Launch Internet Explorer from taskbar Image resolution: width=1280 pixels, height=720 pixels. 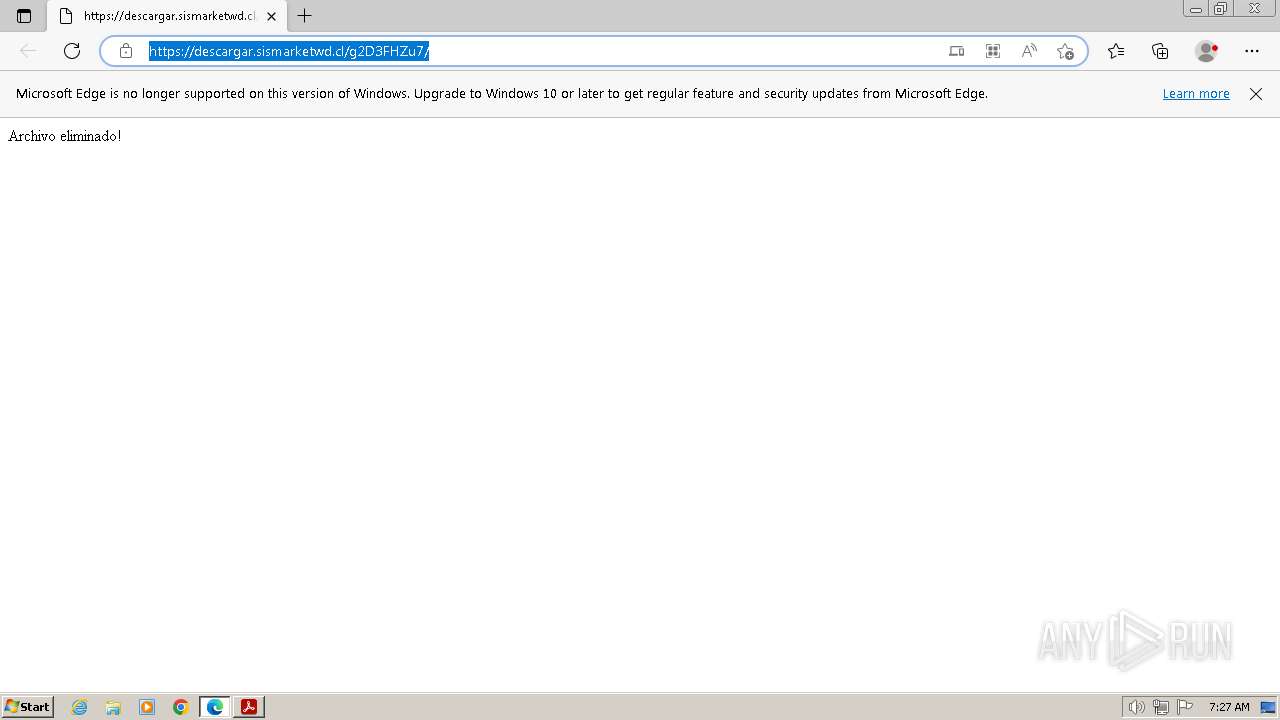coord(80,707)
